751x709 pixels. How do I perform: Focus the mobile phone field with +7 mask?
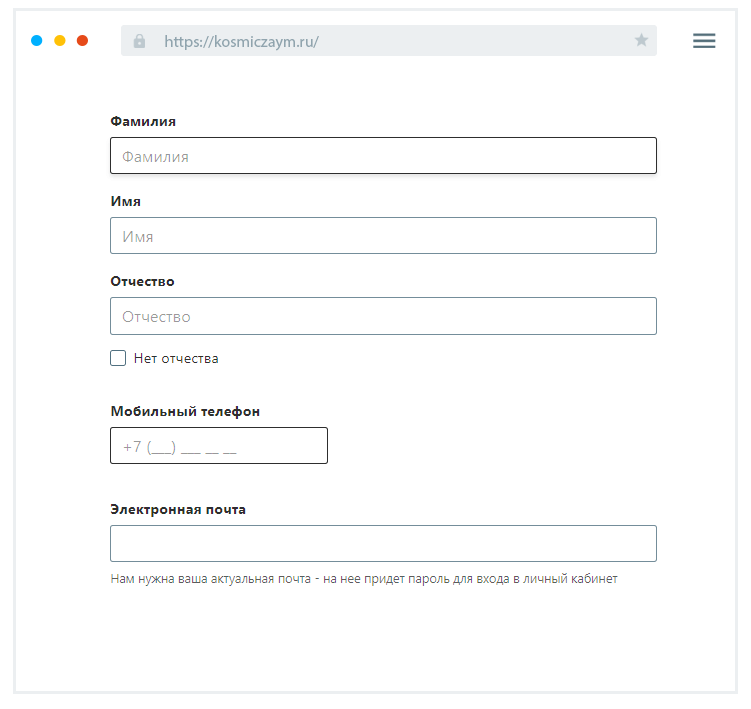pos(218,446)
